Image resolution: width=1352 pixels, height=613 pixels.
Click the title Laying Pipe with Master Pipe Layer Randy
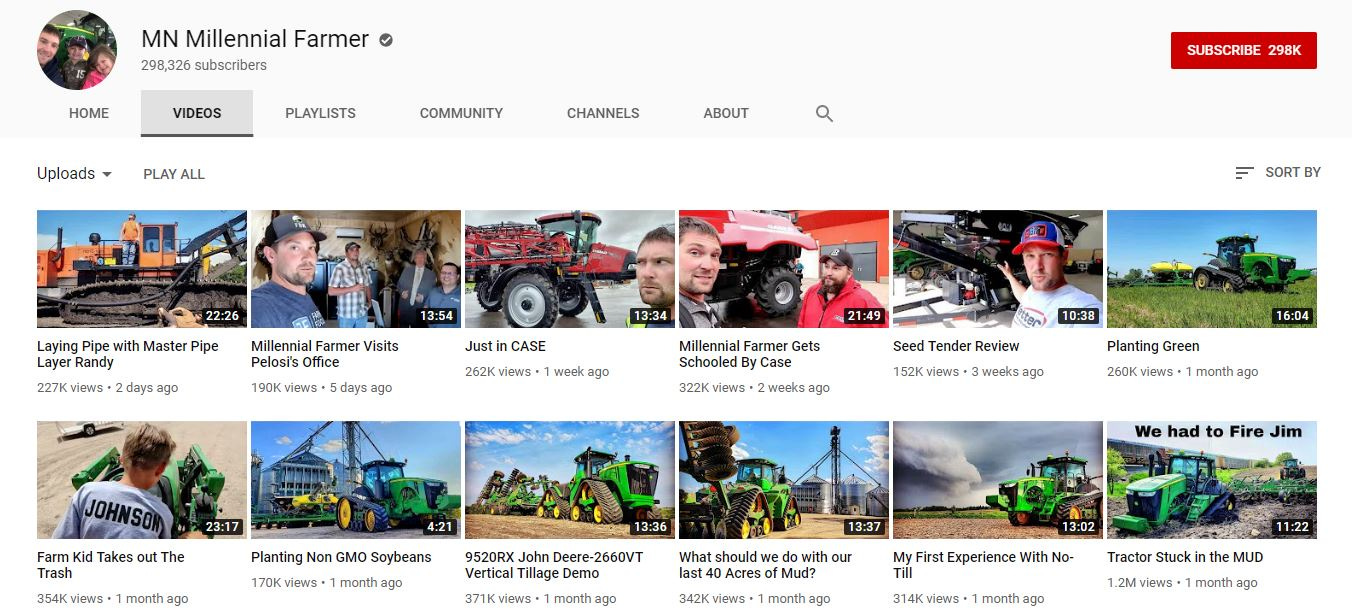128,354
